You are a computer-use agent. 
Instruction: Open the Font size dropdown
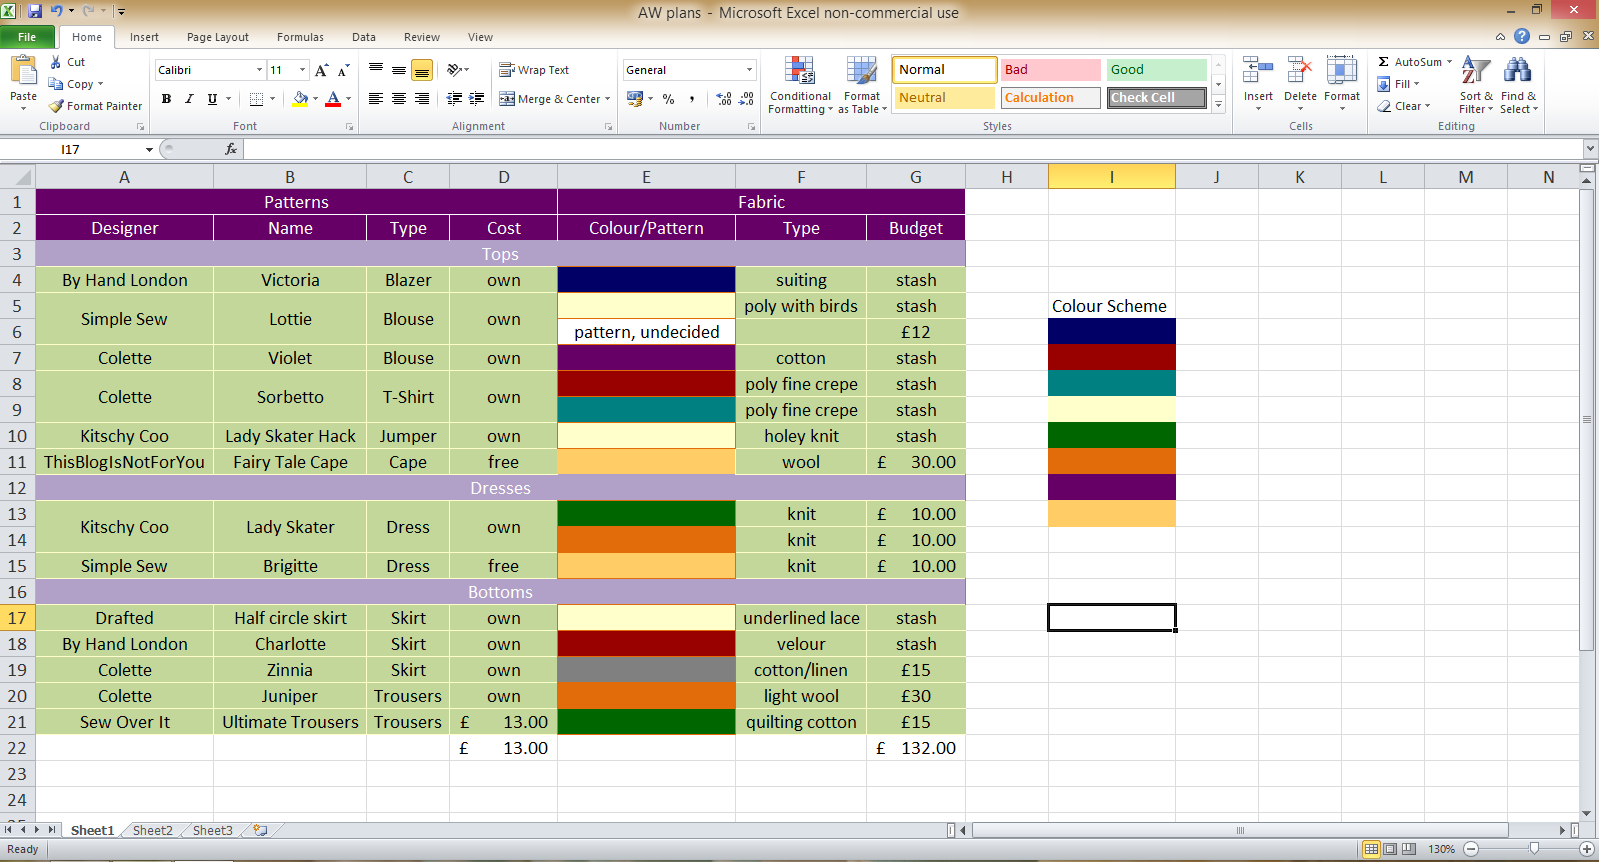303,70
